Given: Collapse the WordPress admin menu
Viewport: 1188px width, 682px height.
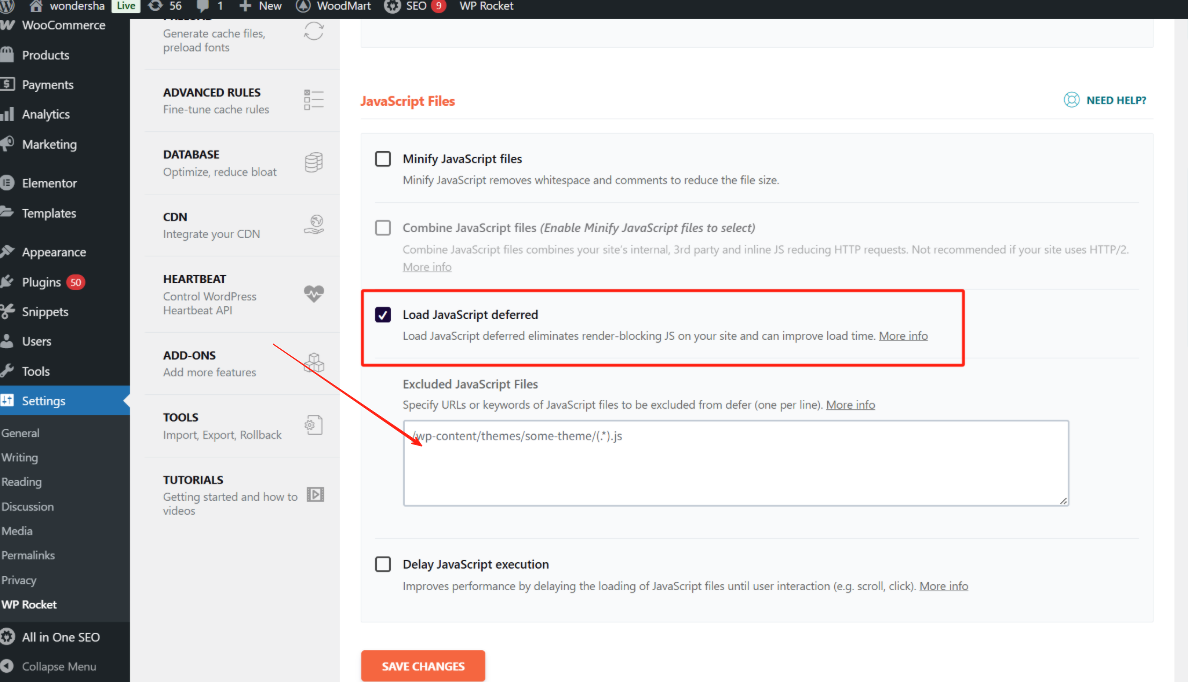Looking at the screenshot, I should [x=58, y=667].
